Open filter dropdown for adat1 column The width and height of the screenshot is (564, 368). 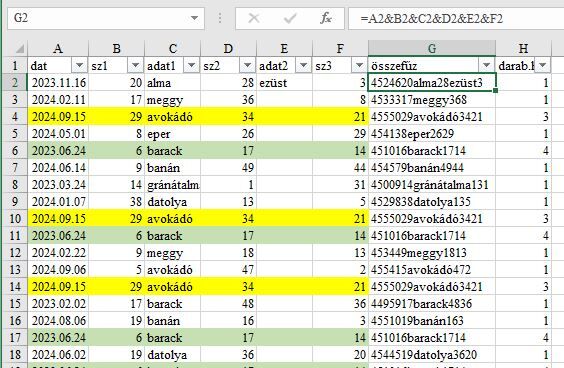point(191,65)
